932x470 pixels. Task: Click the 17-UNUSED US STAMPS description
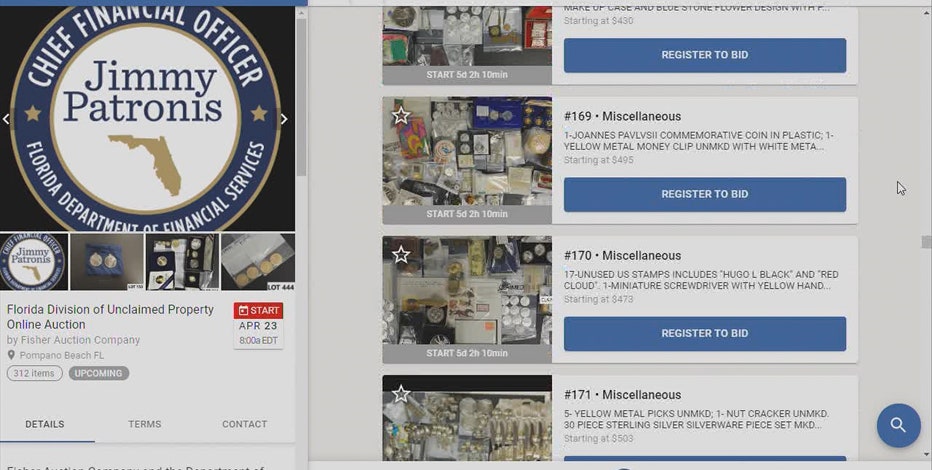(701, 280)
